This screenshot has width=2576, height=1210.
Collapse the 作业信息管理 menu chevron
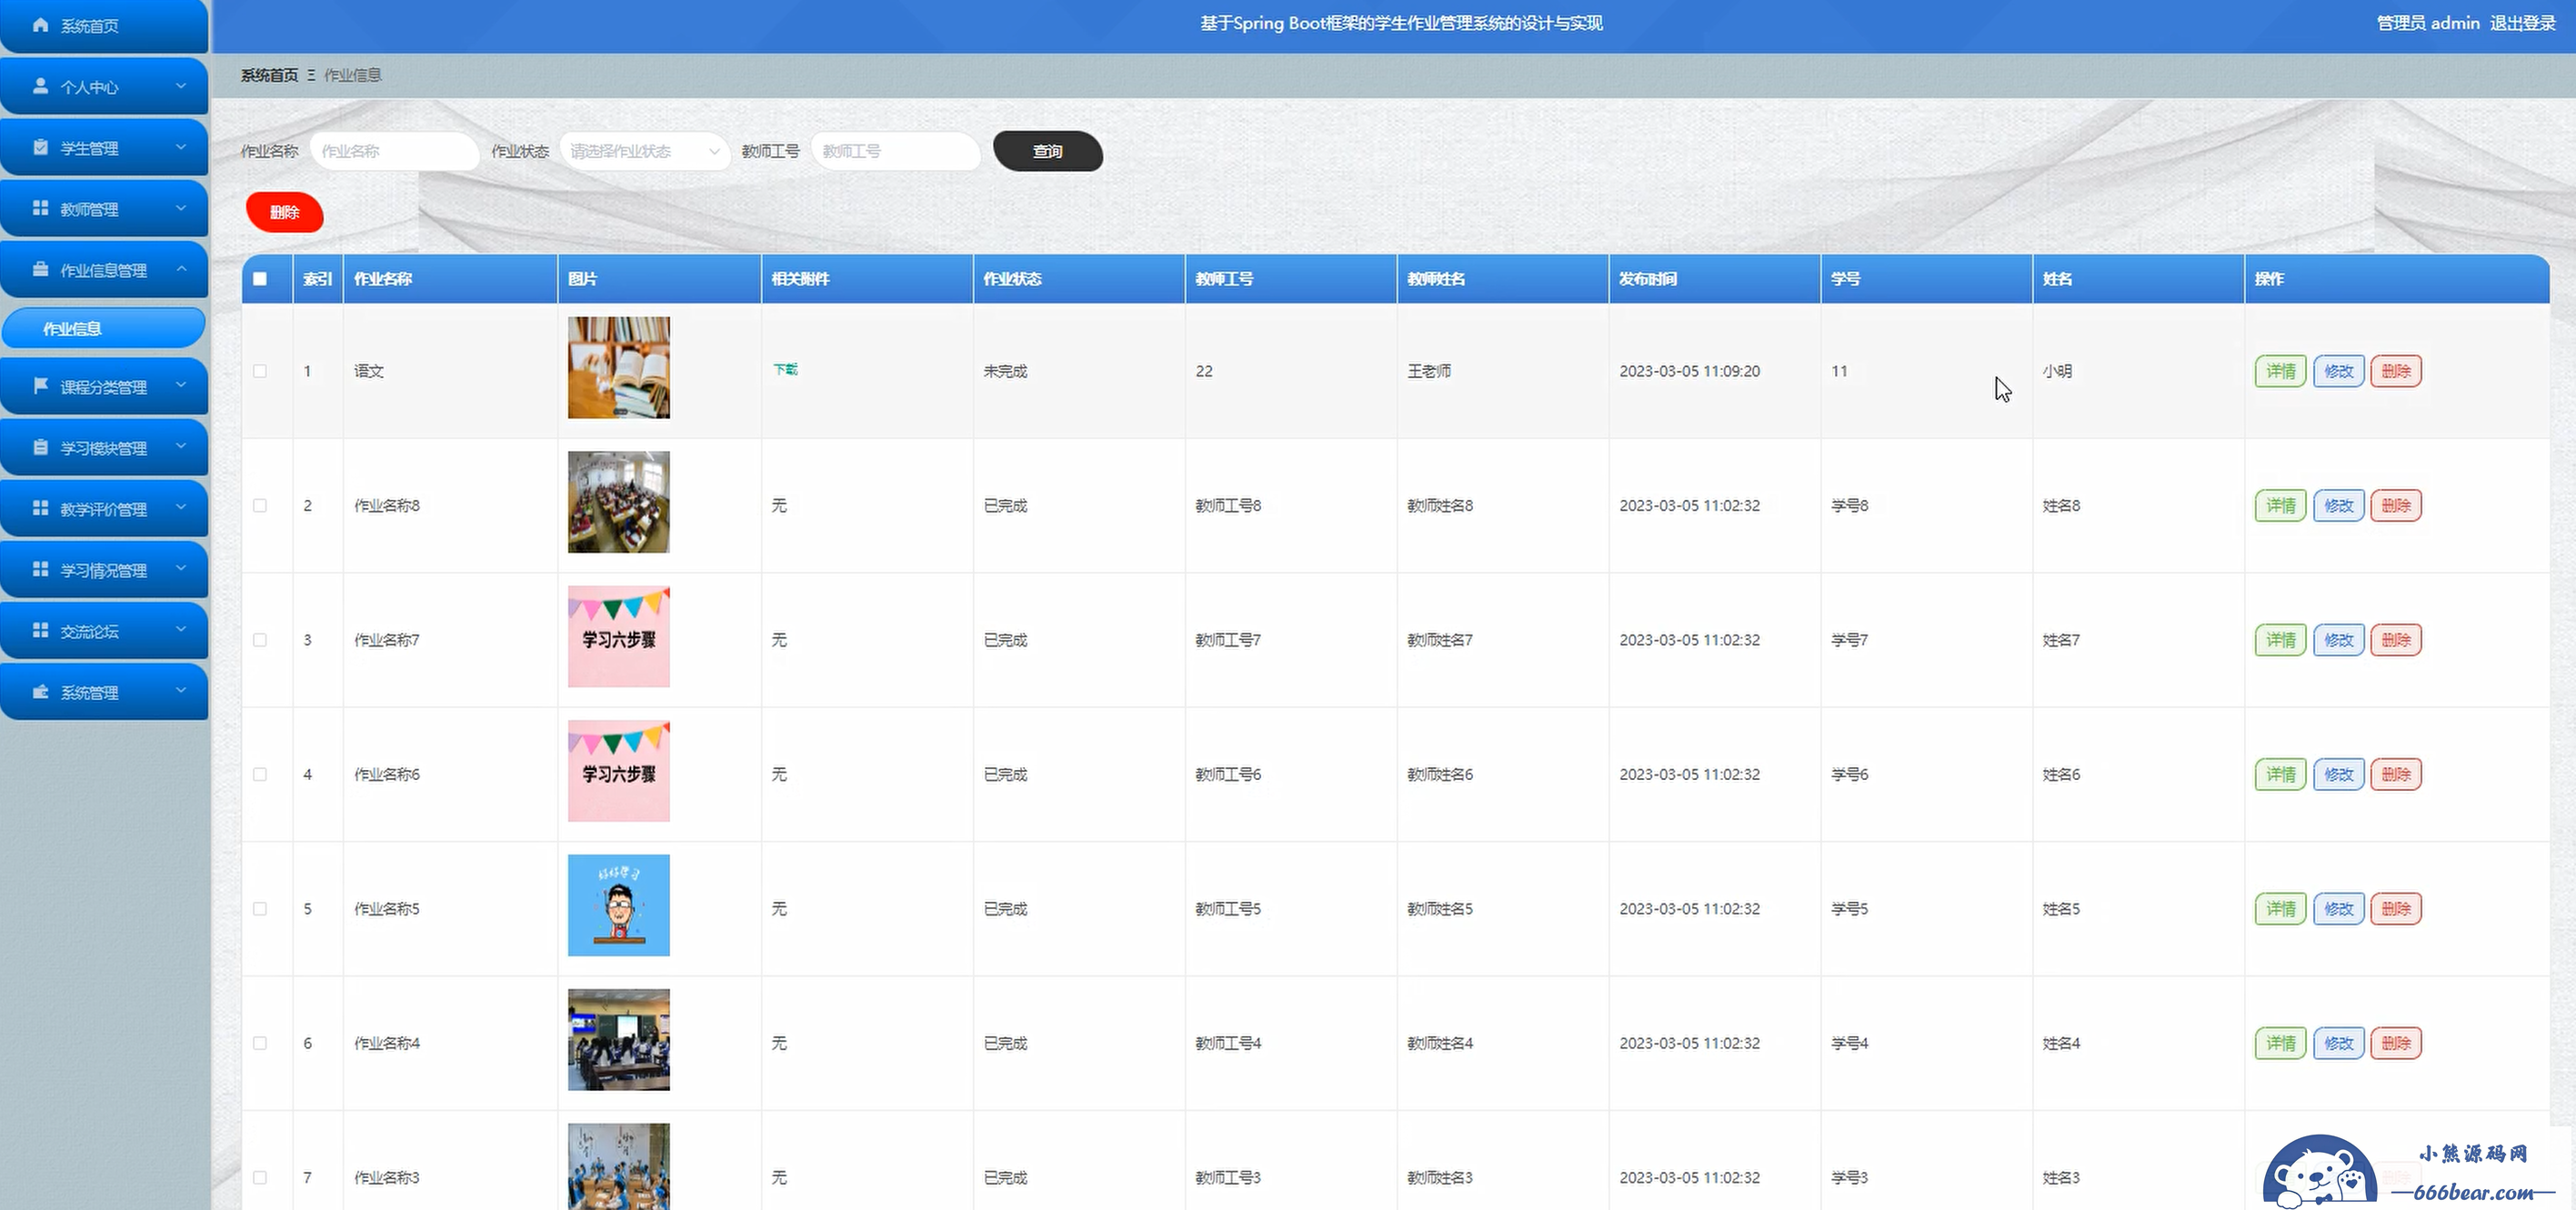181,269
